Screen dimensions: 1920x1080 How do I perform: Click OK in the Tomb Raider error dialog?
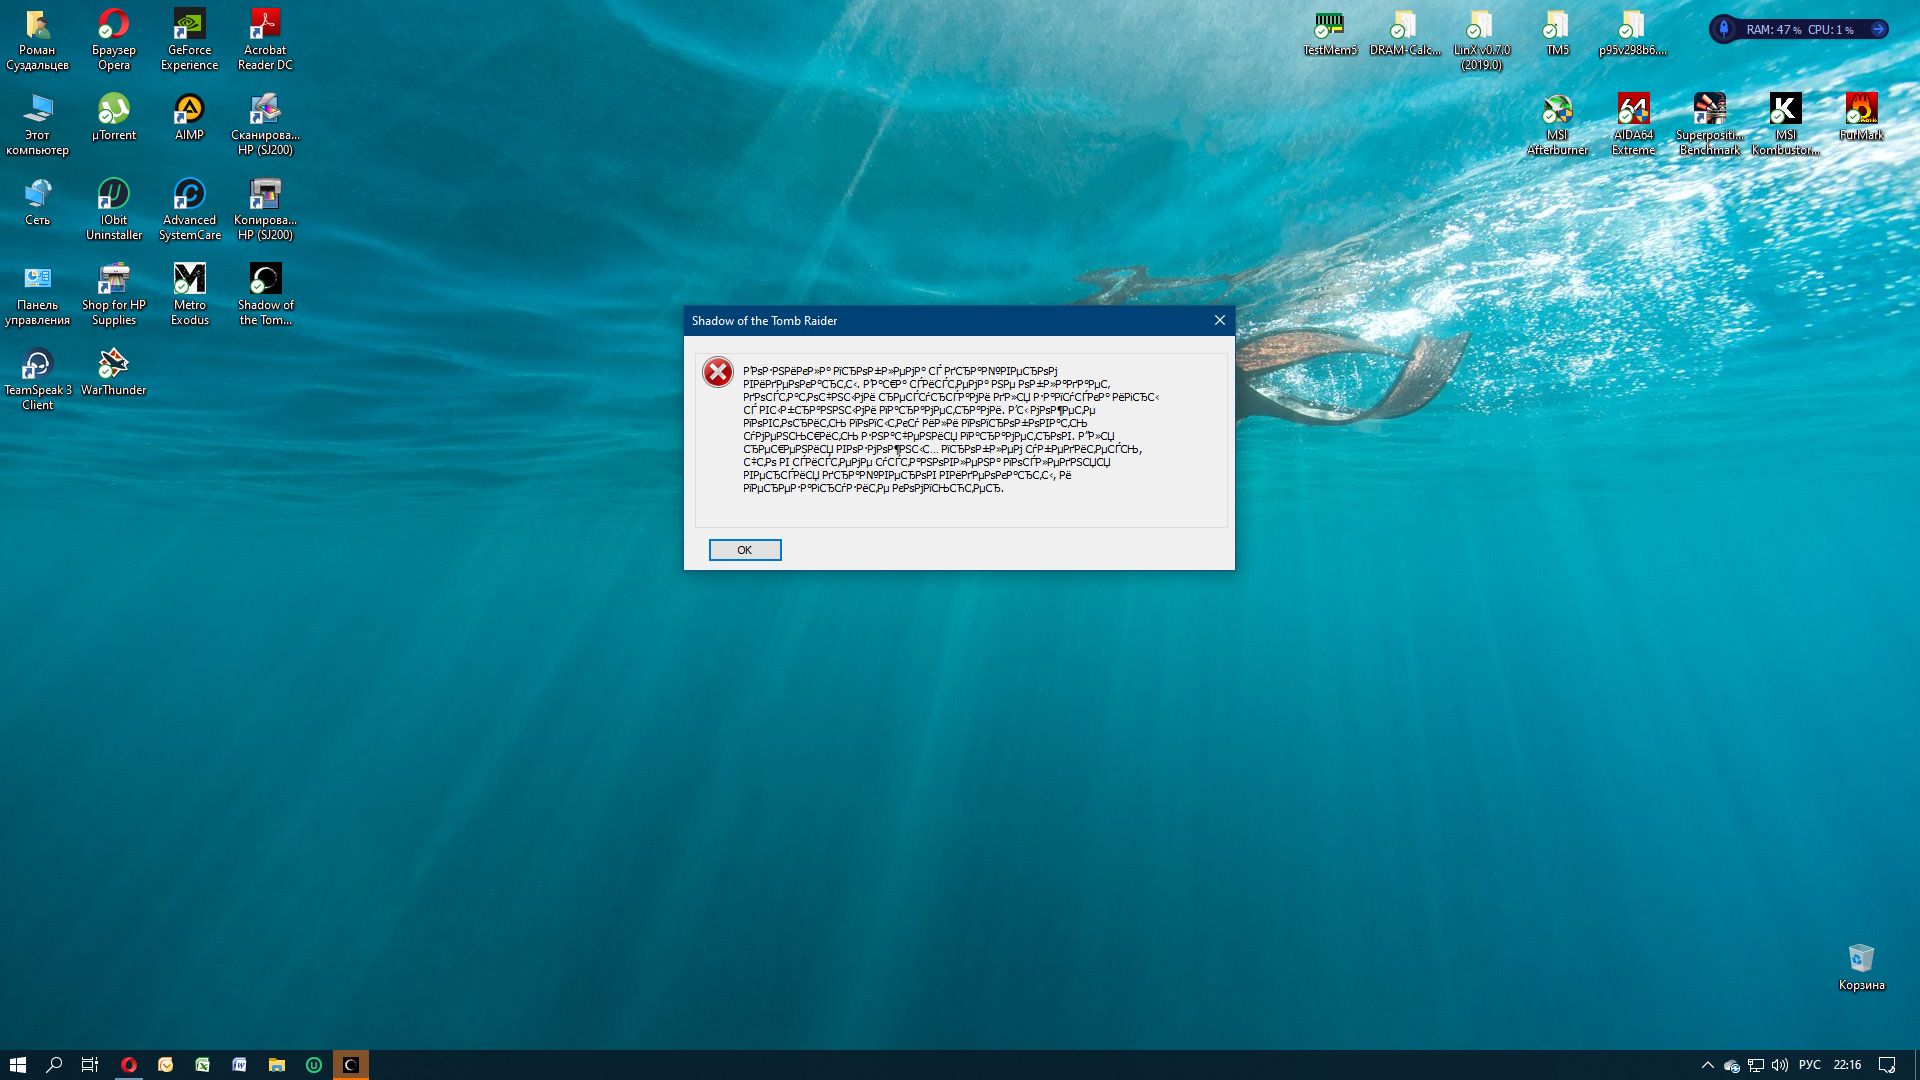coord(744,550)
